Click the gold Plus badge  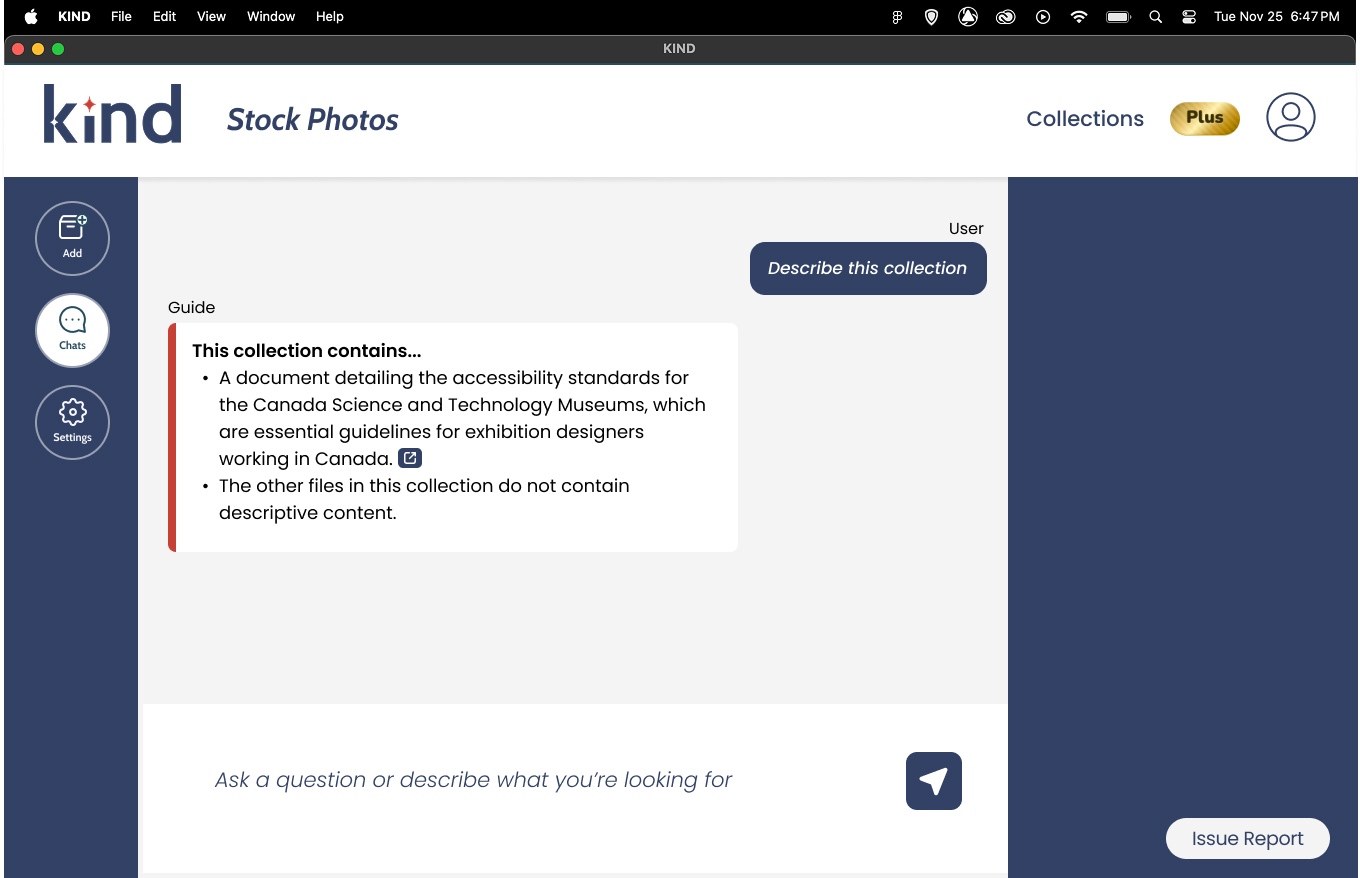[1204, 118]
